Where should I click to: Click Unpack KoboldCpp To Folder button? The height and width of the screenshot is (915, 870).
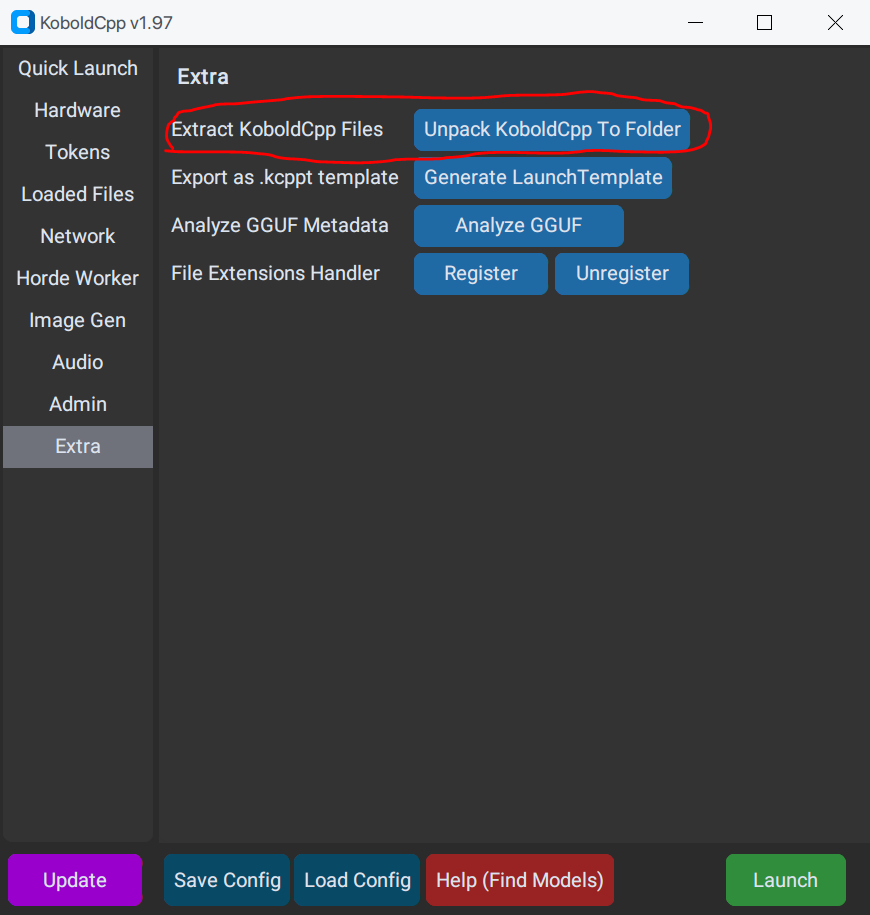(x=552, y=130)
